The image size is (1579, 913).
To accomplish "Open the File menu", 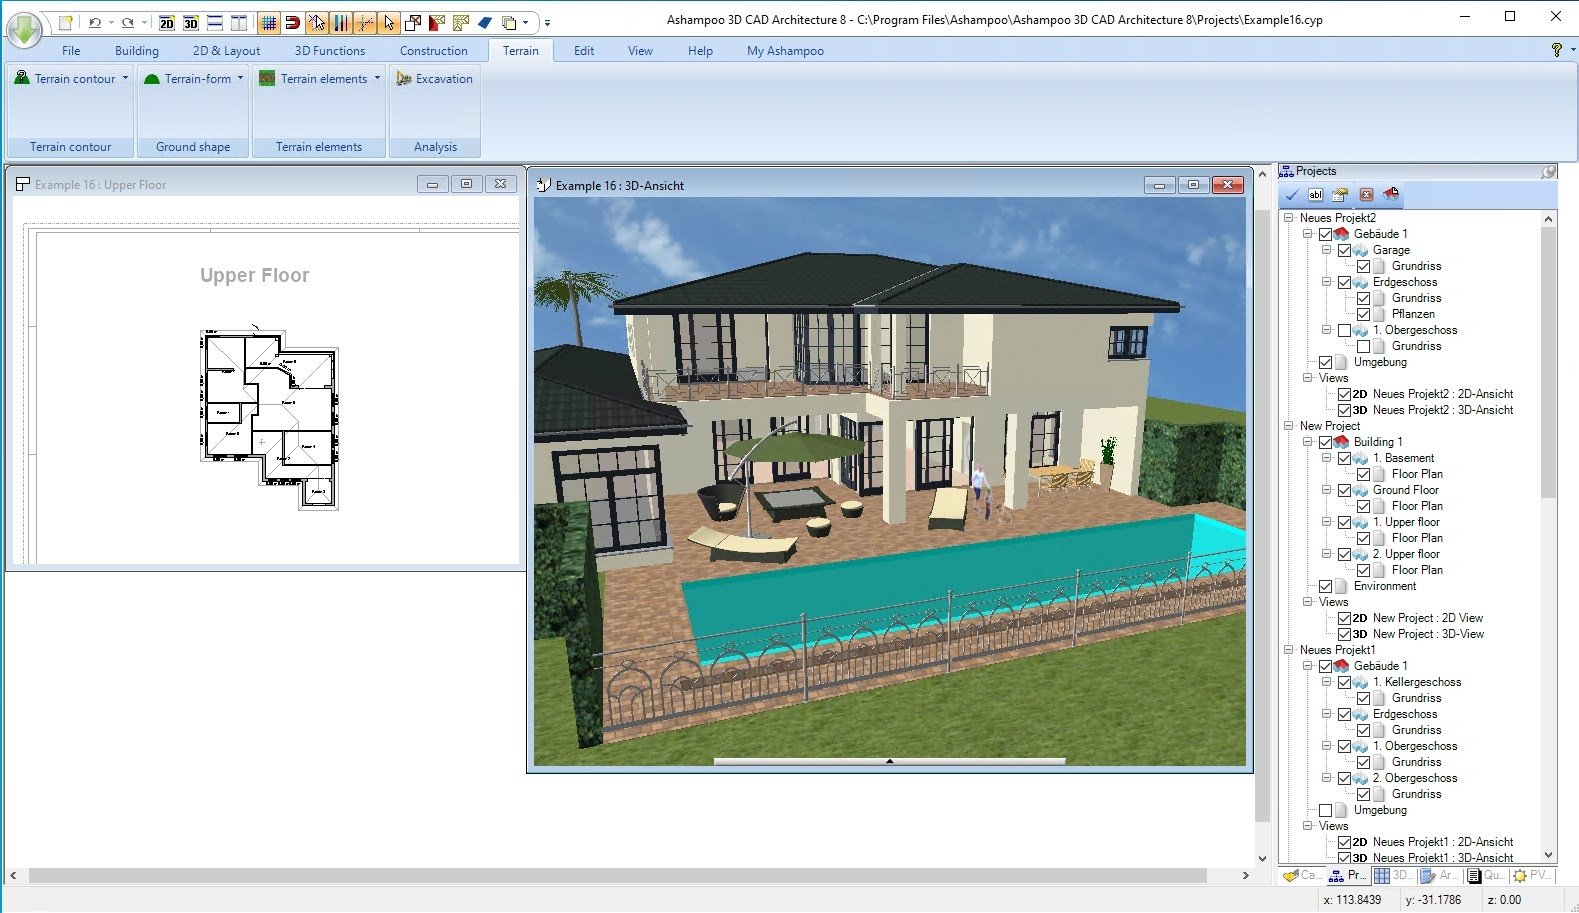I will [71, 51].
